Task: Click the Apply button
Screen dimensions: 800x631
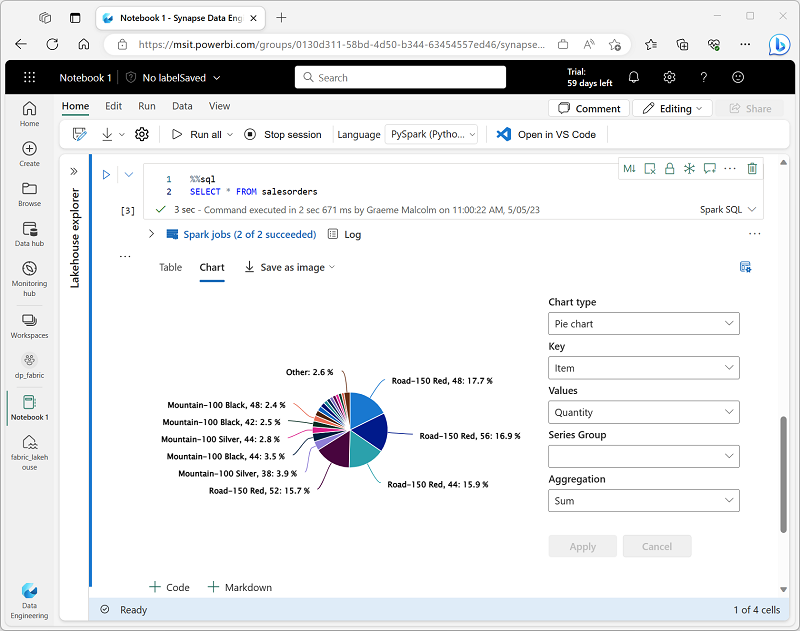Action: click(582, 546)
